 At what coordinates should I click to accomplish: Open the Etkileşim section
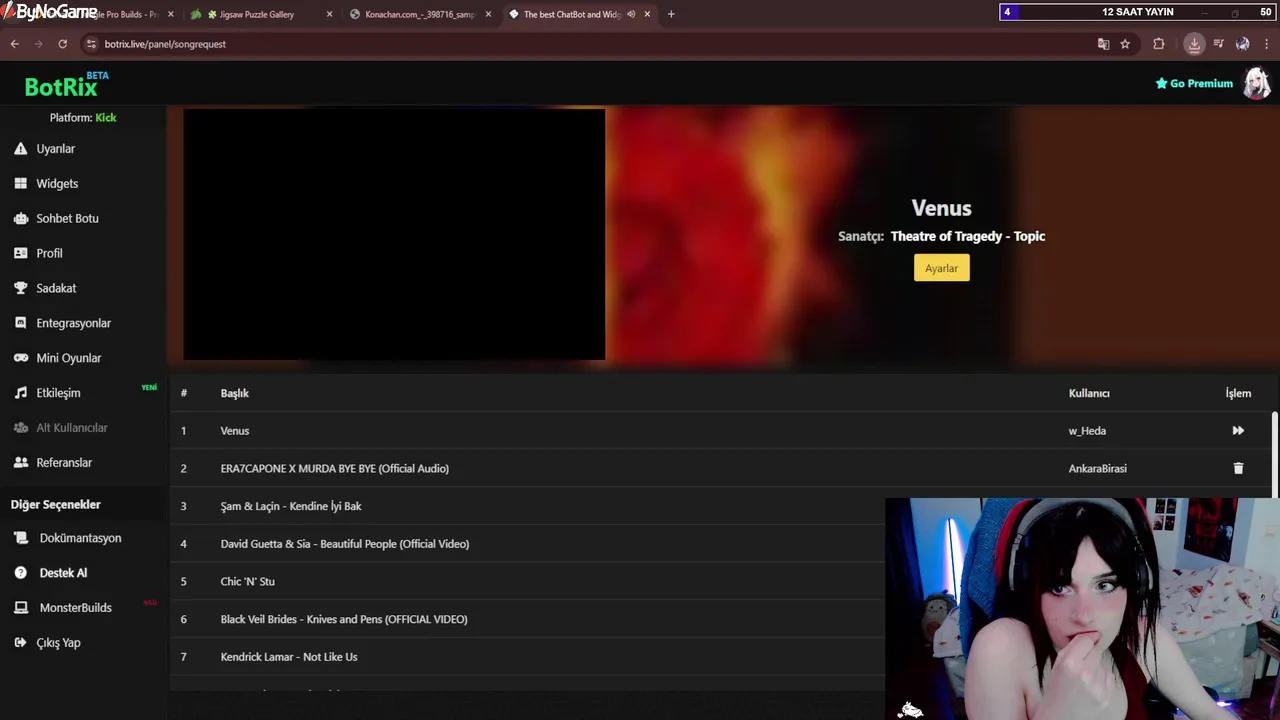[x=58, y=393]
